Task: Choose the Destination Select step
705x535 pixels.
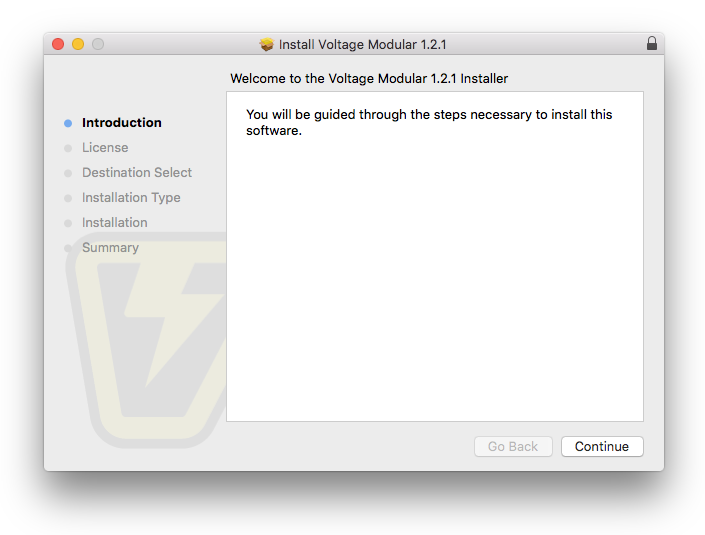Action: (137, 173)
